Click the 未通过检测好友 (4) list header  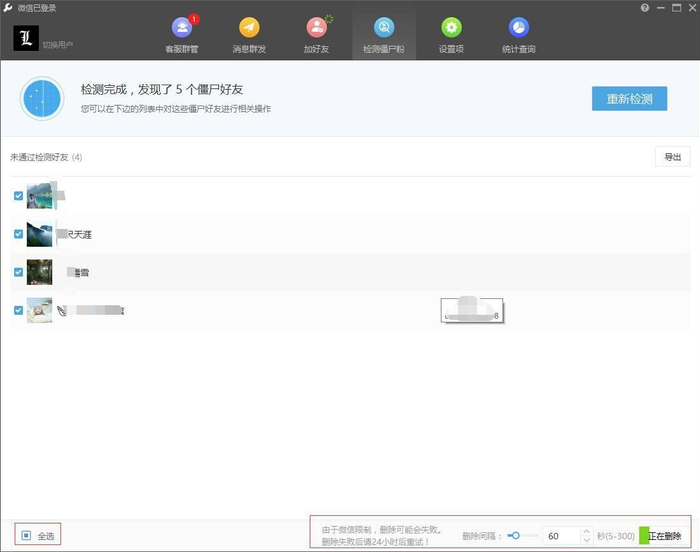46,157
